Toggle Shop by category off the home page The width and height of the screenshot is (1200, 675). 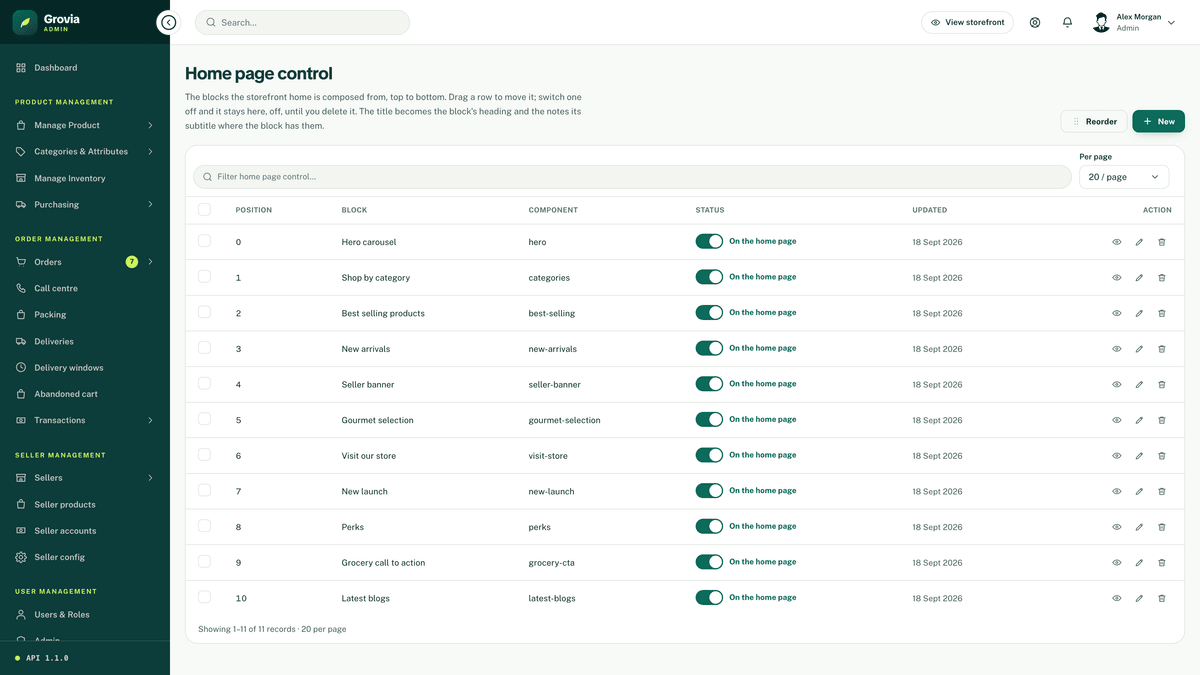point(709,277)
